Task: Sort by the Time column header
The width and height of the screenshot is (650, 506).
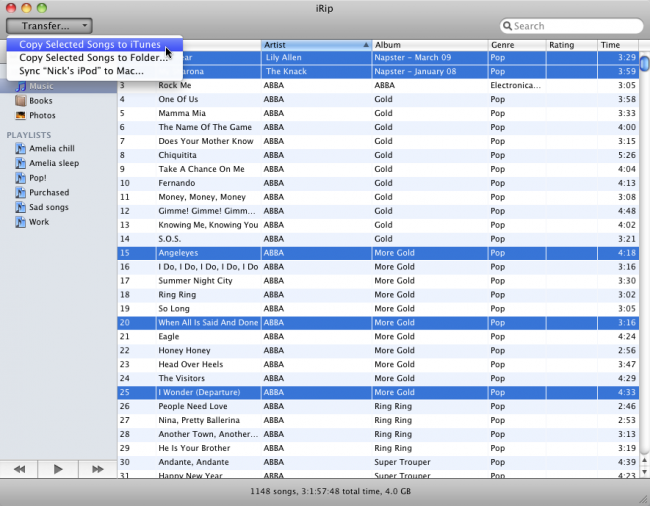Action: pyautogui.click(x=618, y=45)
